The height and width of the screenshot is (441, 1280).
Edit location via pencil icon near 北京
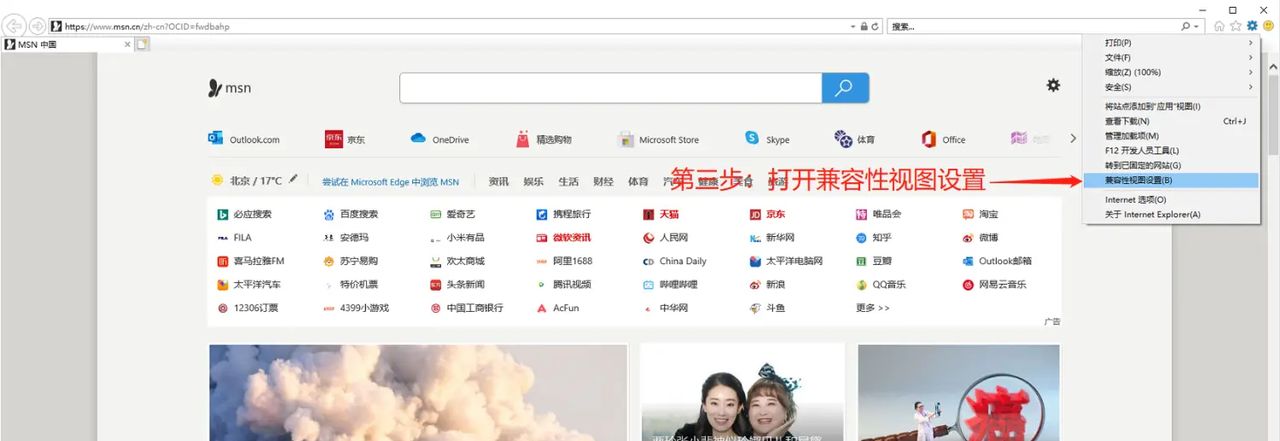pos(293,180)
